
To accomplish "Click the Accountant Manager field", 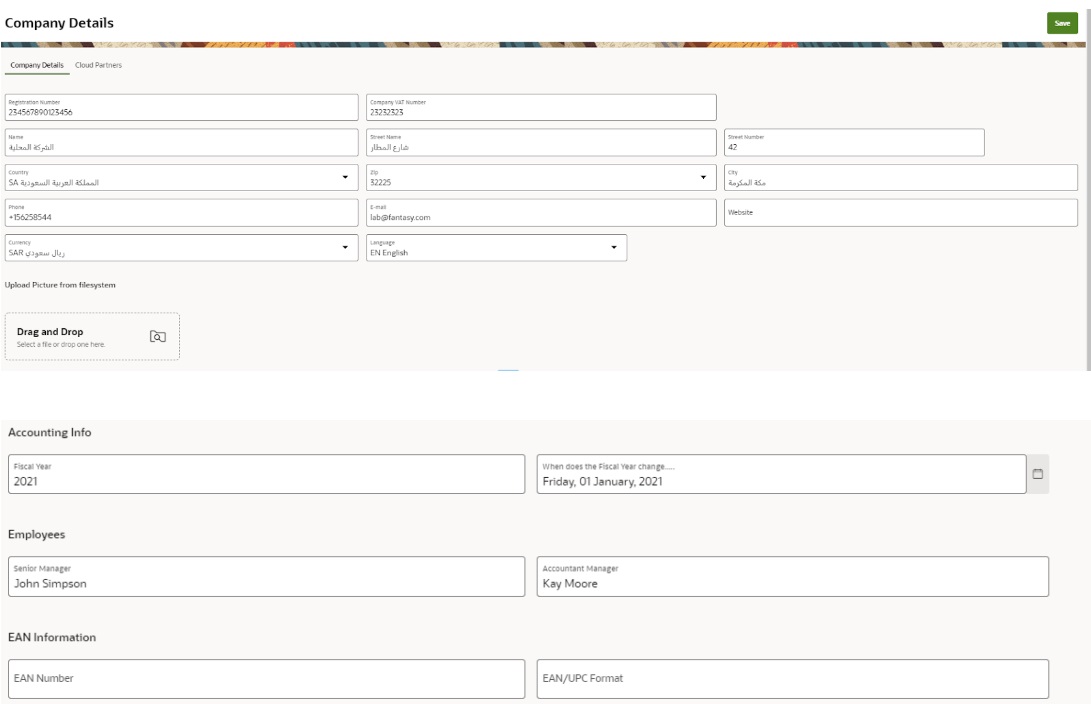I will 793,576.
